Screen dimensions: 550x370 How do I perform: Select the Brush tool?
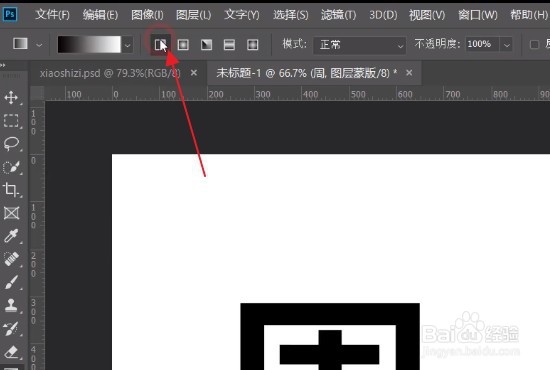coord(11,282)
